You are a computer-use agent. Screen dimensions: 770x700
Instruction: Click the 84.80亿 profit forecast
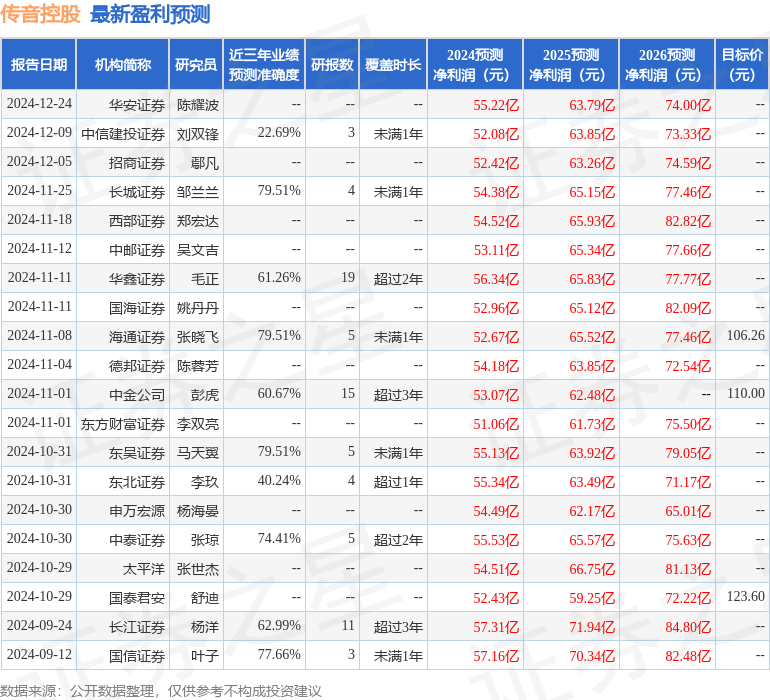coord(688,626)
